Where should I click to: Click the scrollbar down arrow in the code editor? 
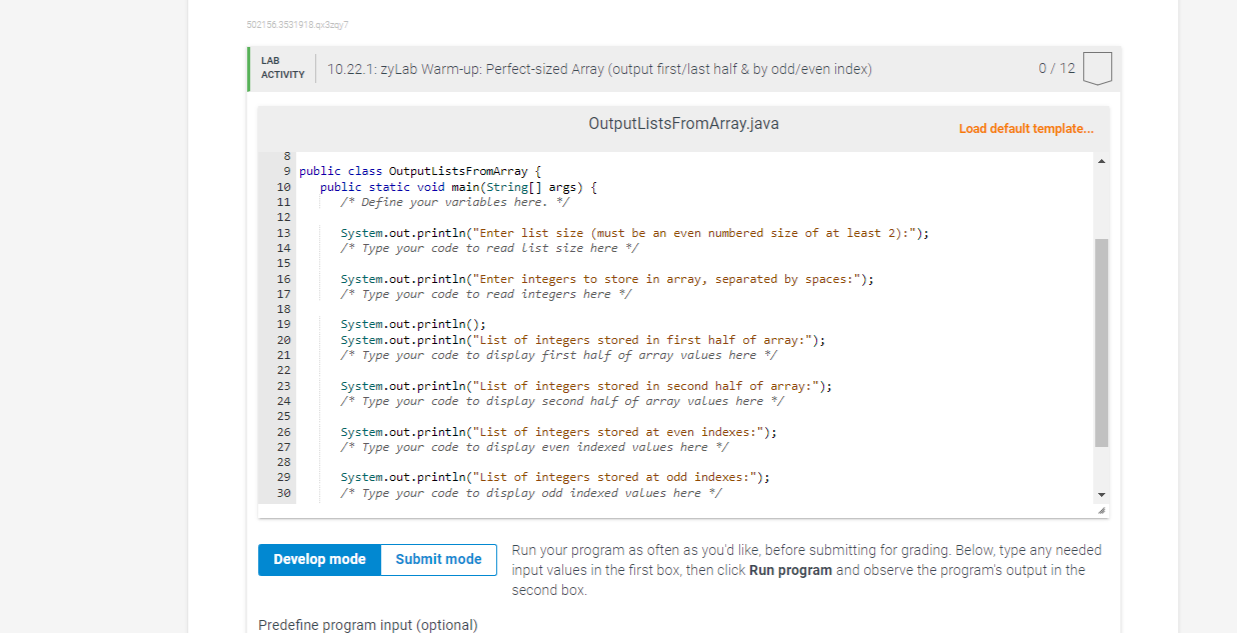tap(1101, 493)
